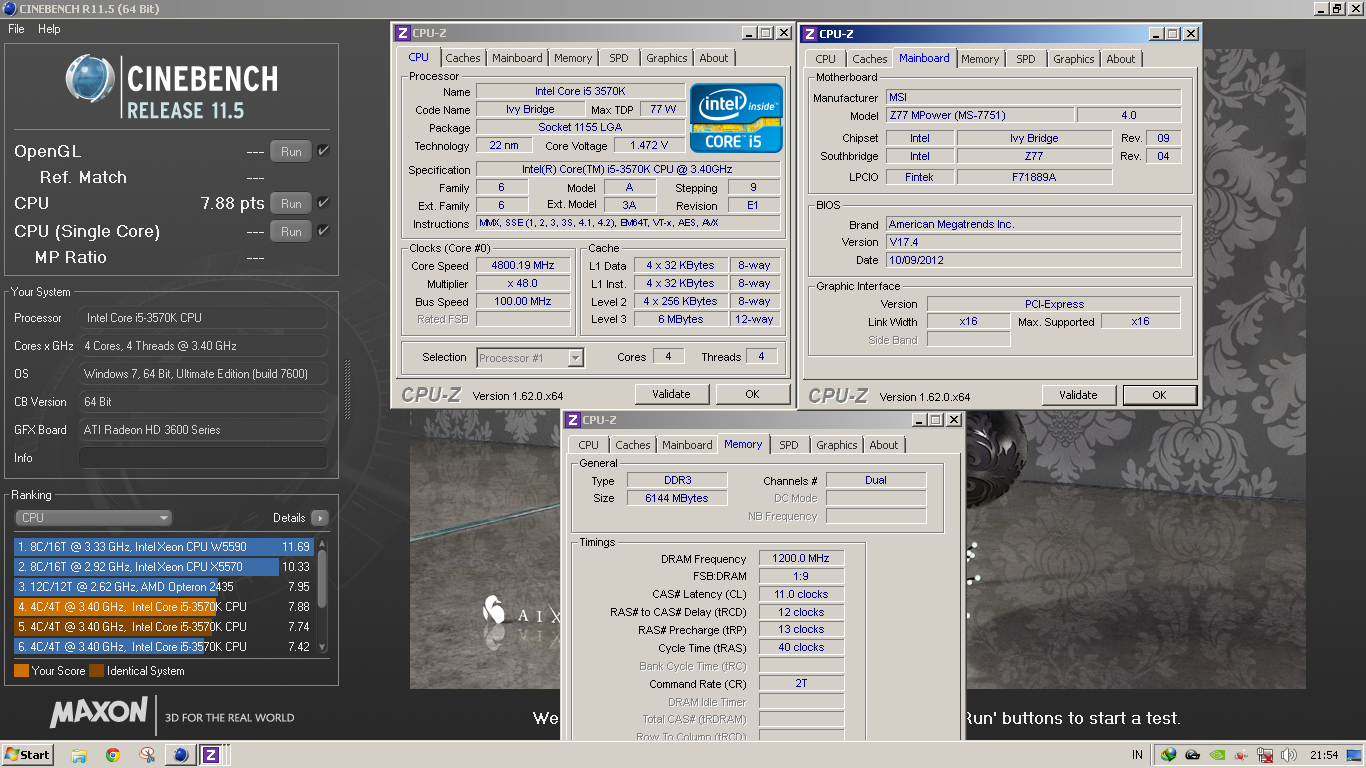Screen dimensions: 1366x768
Task: Open Internet Download Manager tray icon
Action: (1169, 755)
